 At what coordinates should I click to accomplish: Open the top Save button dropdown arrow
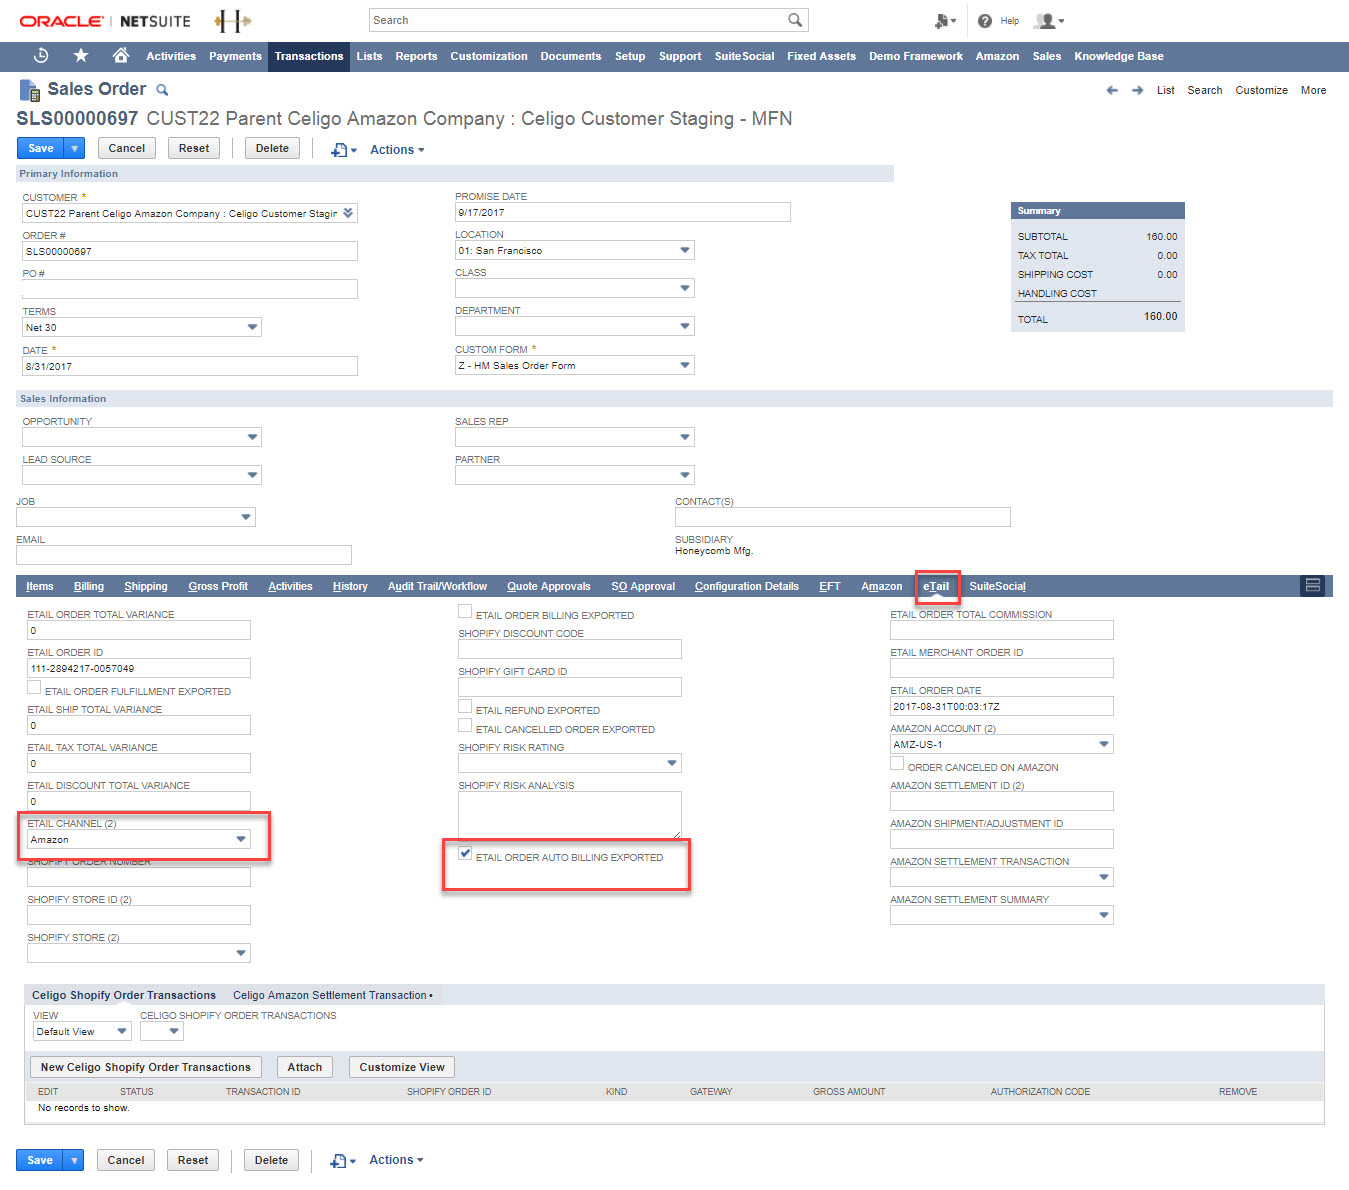(x=74, y=148)
